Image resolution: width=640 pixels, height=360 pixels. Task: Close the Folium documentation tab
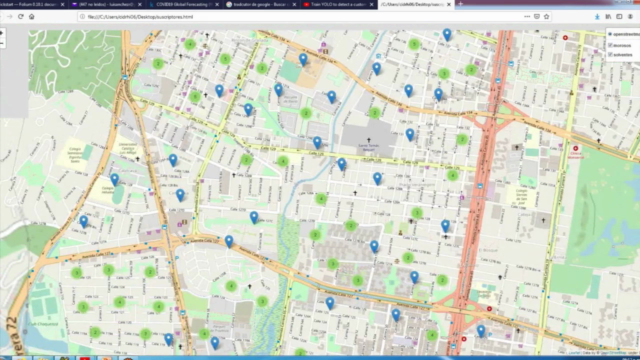62,4
